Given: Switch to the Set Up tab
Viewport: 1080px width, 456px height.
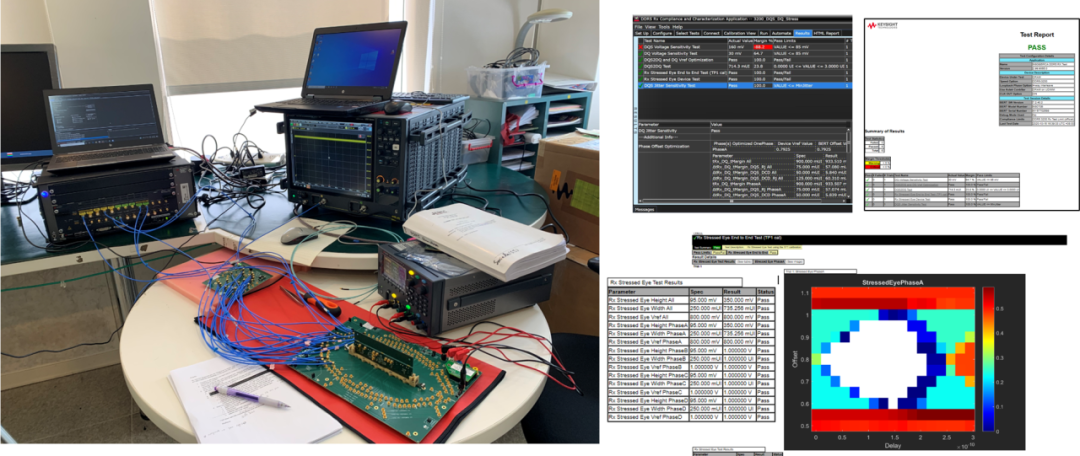Looking at the screenshot, I should tap(642, 33).
